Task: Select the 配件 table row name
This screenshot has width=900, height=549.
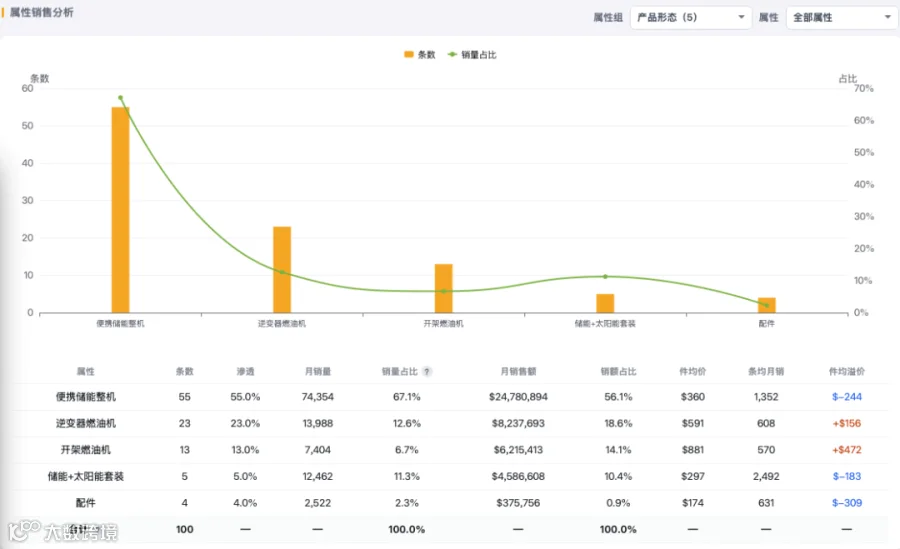Action: tap(86, 502)
